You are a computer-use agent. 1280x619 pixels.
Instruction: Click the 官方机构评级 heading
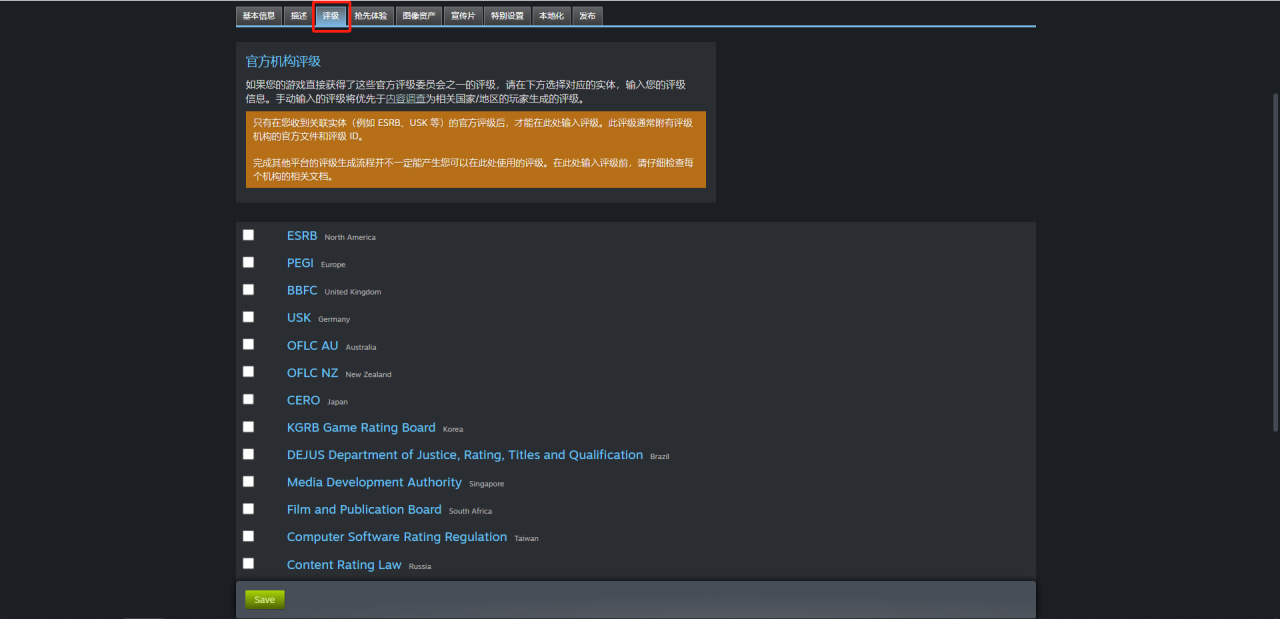click(283, 62)
